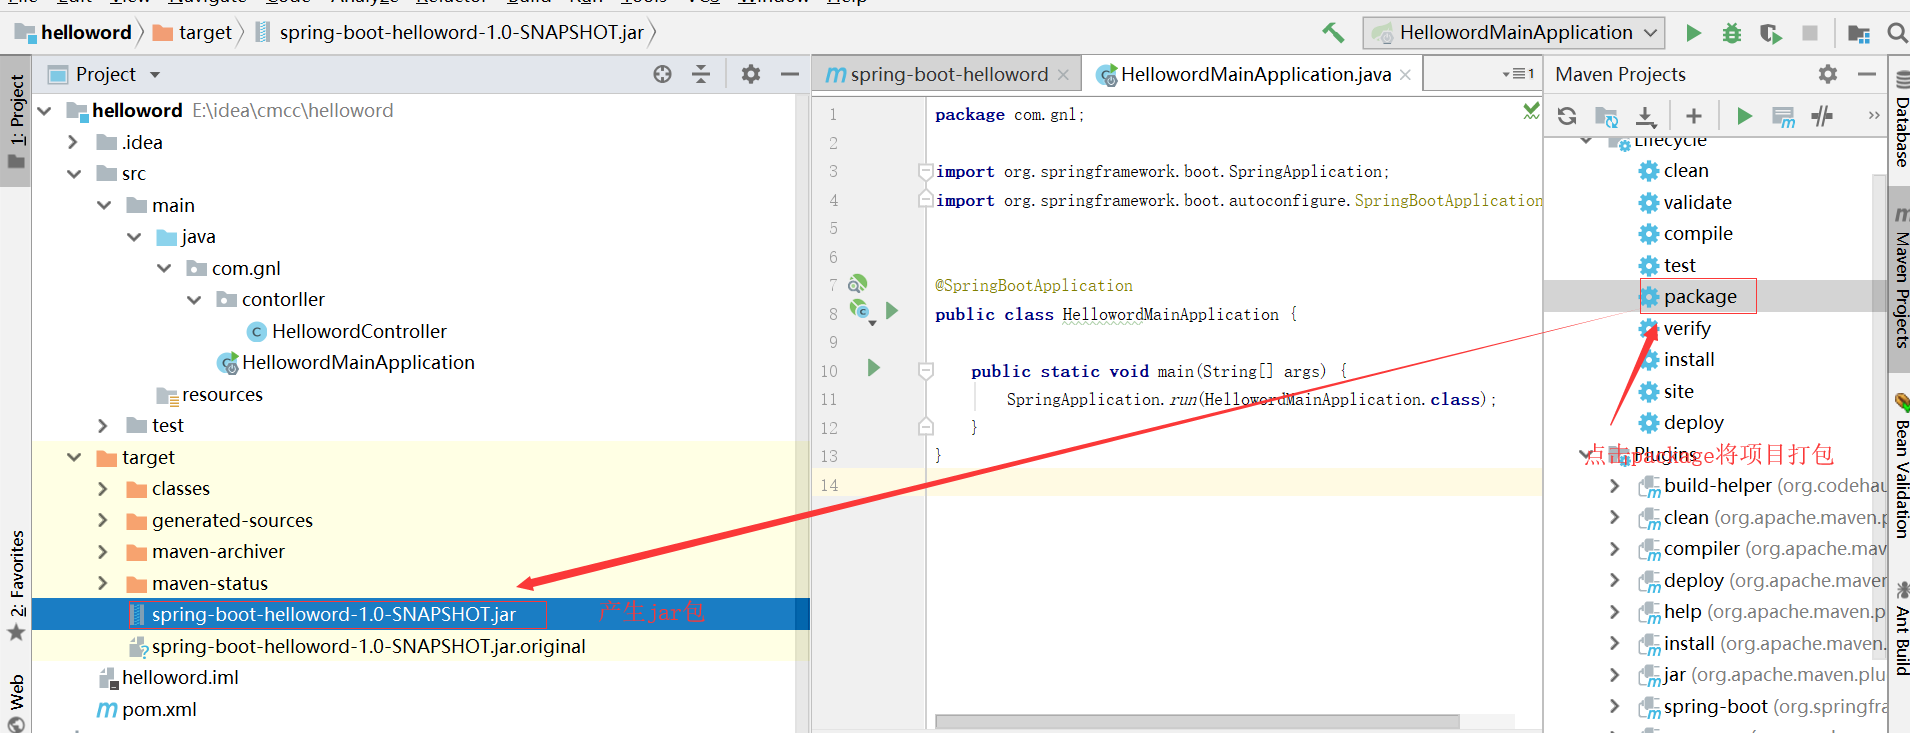Select helloword.iml file in project tree
This screenshot has height=733, width=1910.
click(180, 678)
